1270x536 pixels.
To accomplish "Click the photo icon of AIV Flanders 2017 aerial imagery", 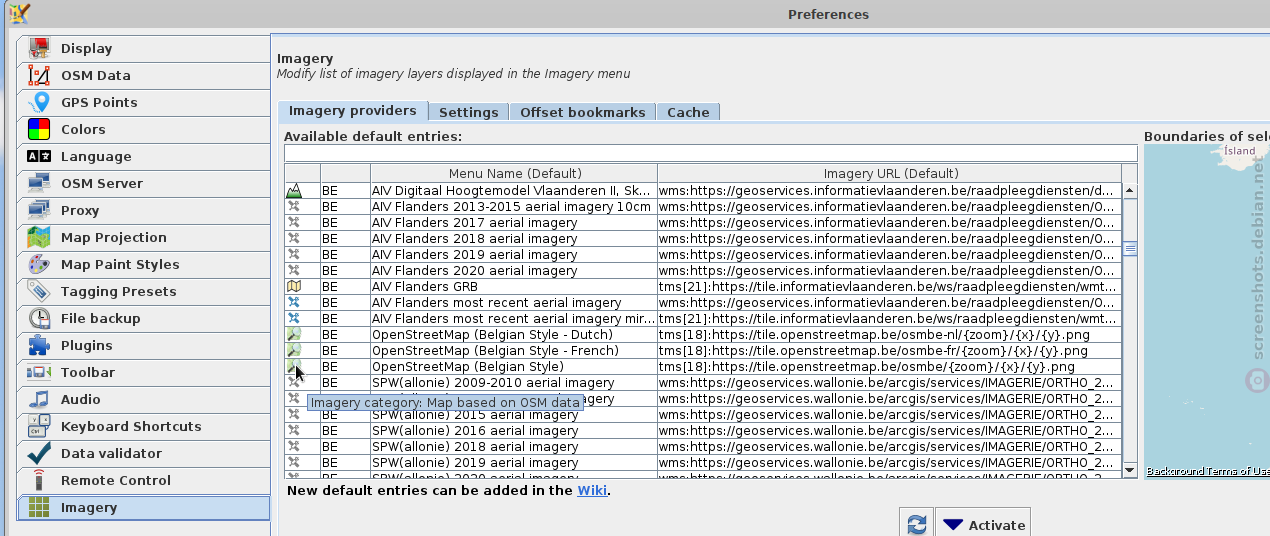I will tap(294, 222).
